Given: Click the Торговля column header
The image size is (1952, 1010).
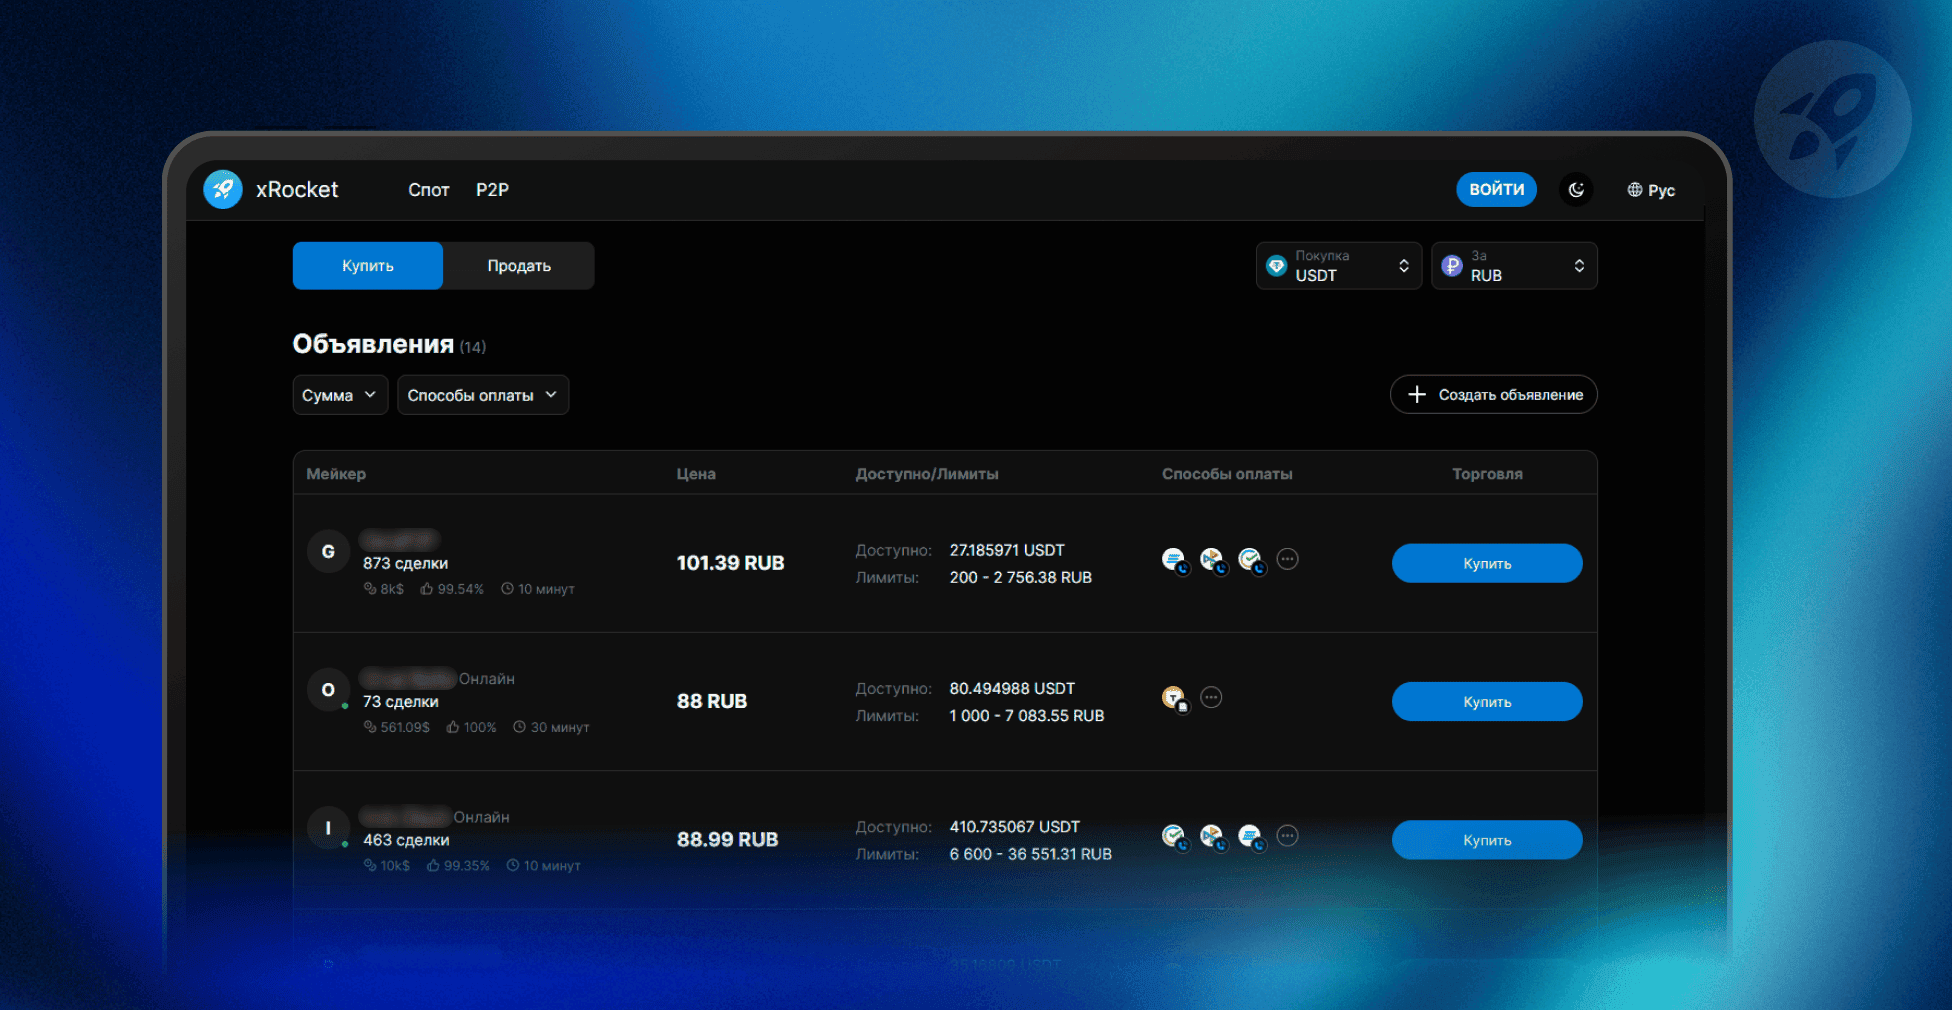Looking at the screenshot, I should [1487, 473].
